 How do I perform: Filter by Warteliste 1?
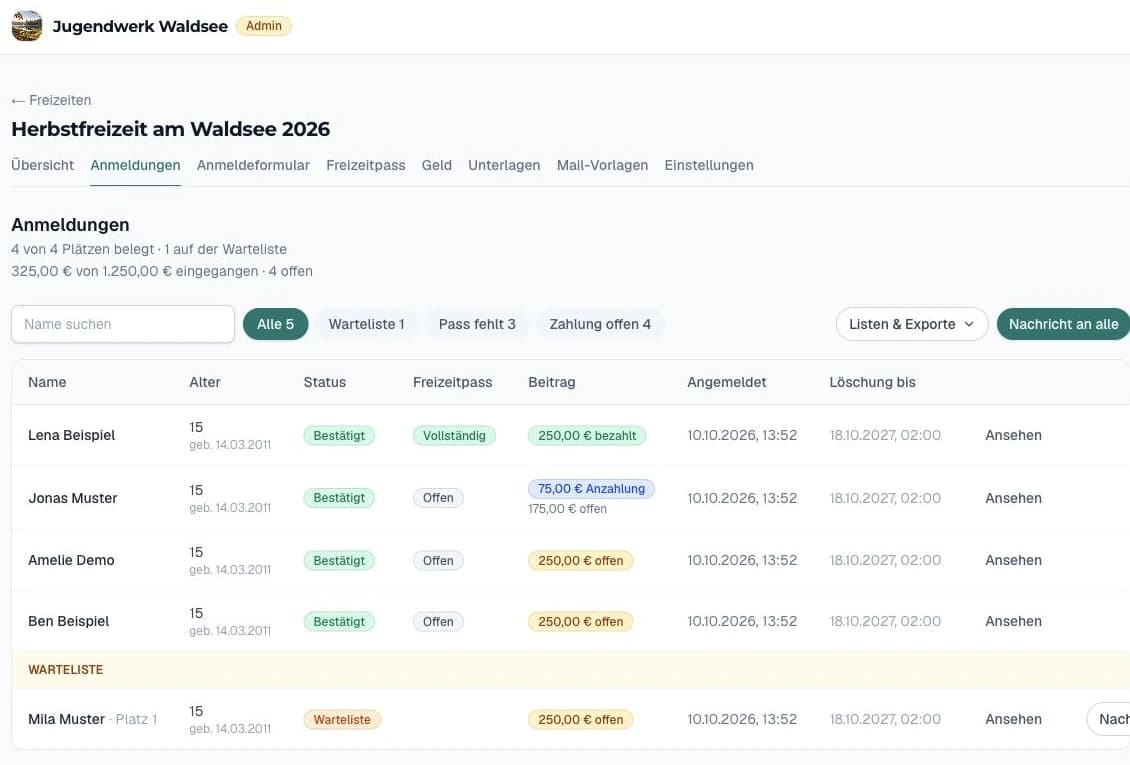click(366, 324)
